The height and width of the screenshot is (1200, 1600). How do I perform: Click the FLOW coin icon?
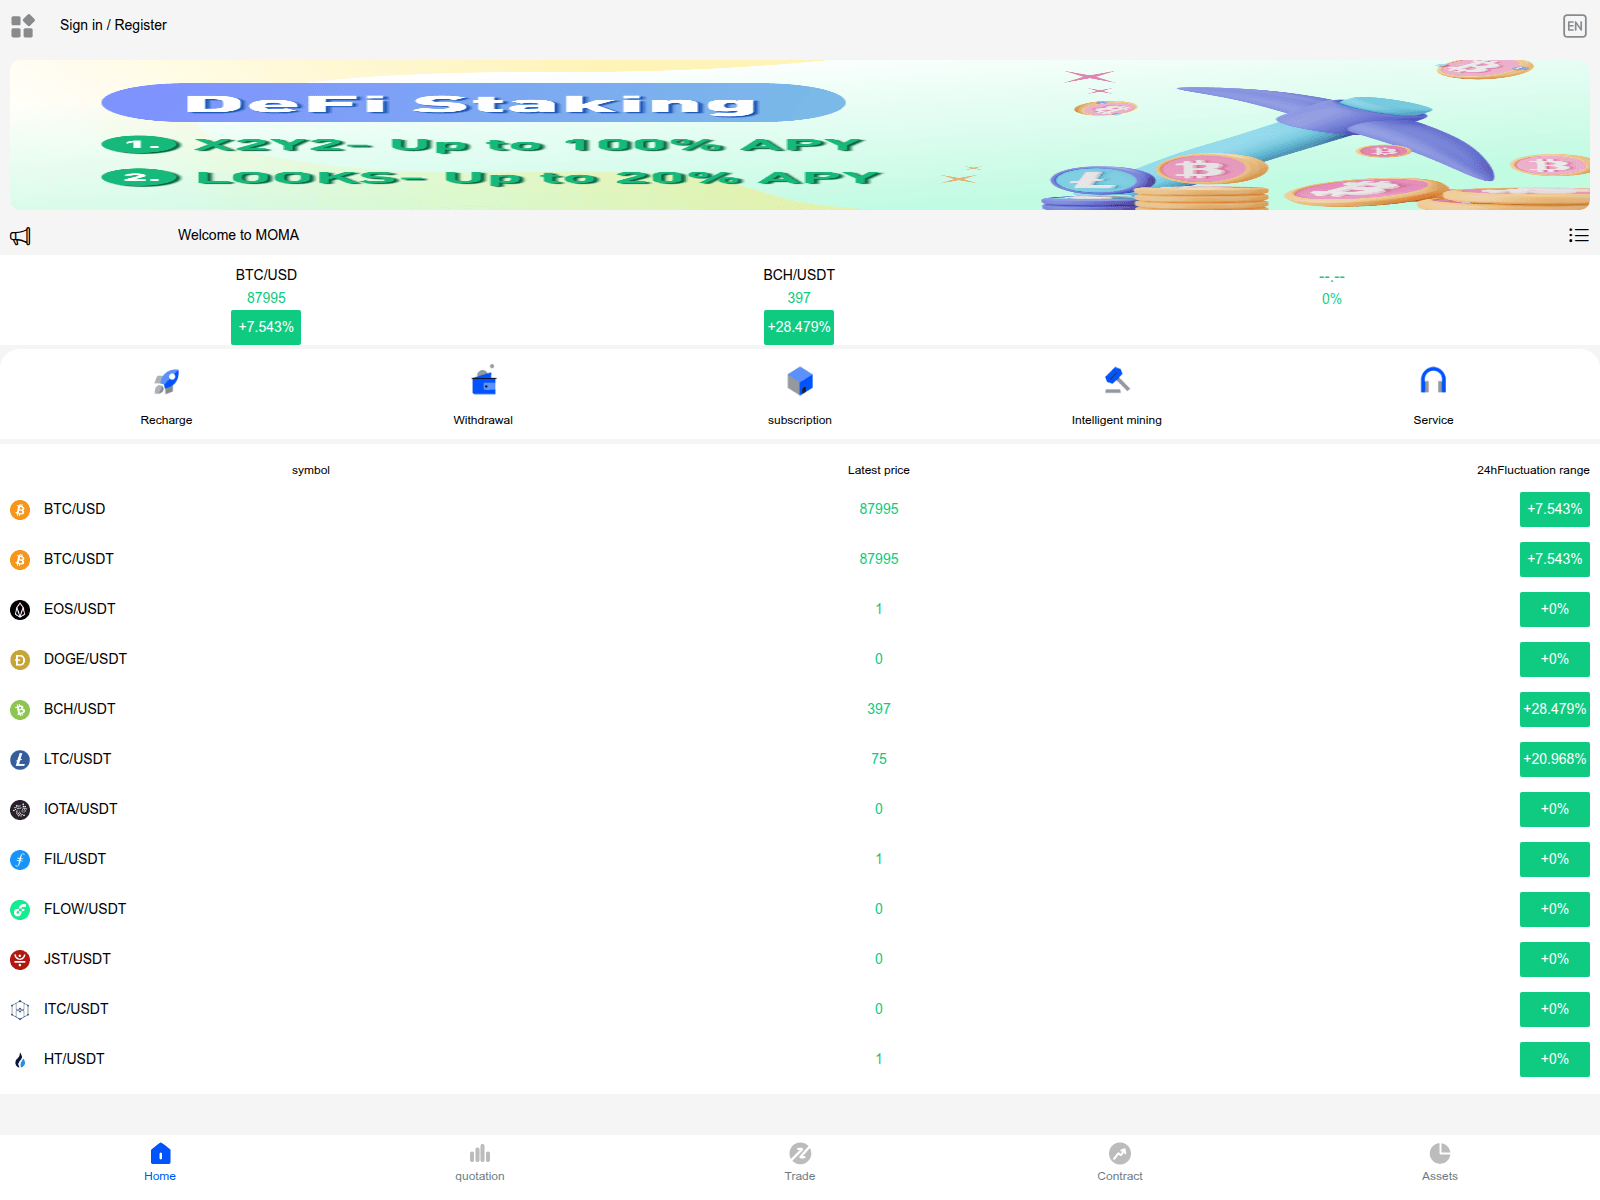20,910
